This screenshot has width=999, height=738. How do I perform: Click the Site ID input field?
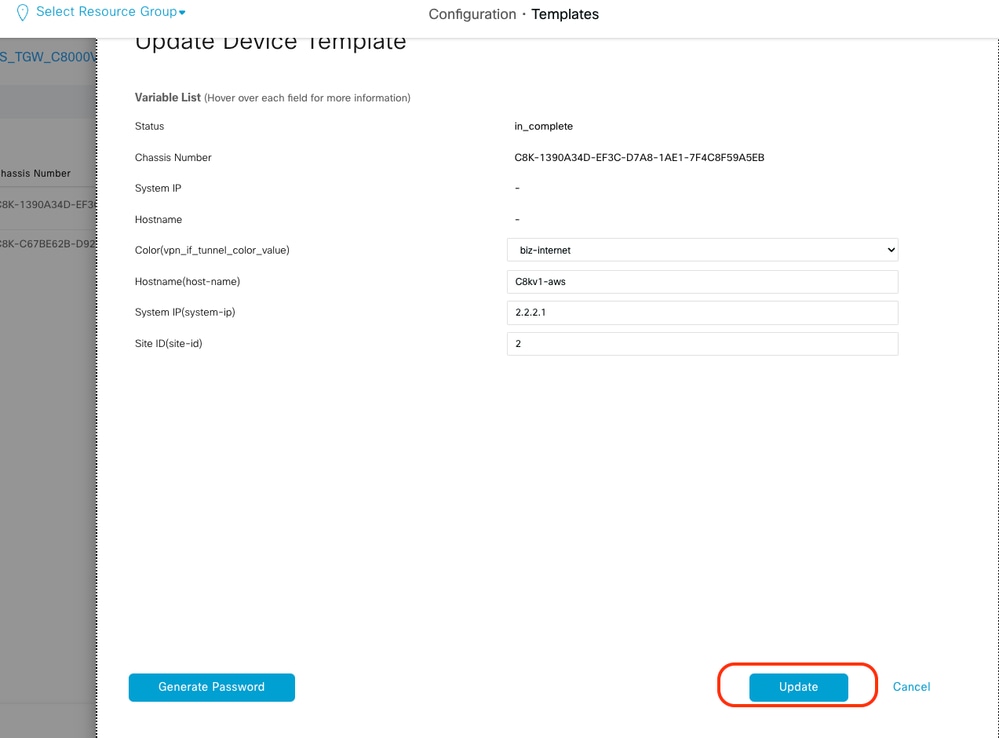coord(703,344)
